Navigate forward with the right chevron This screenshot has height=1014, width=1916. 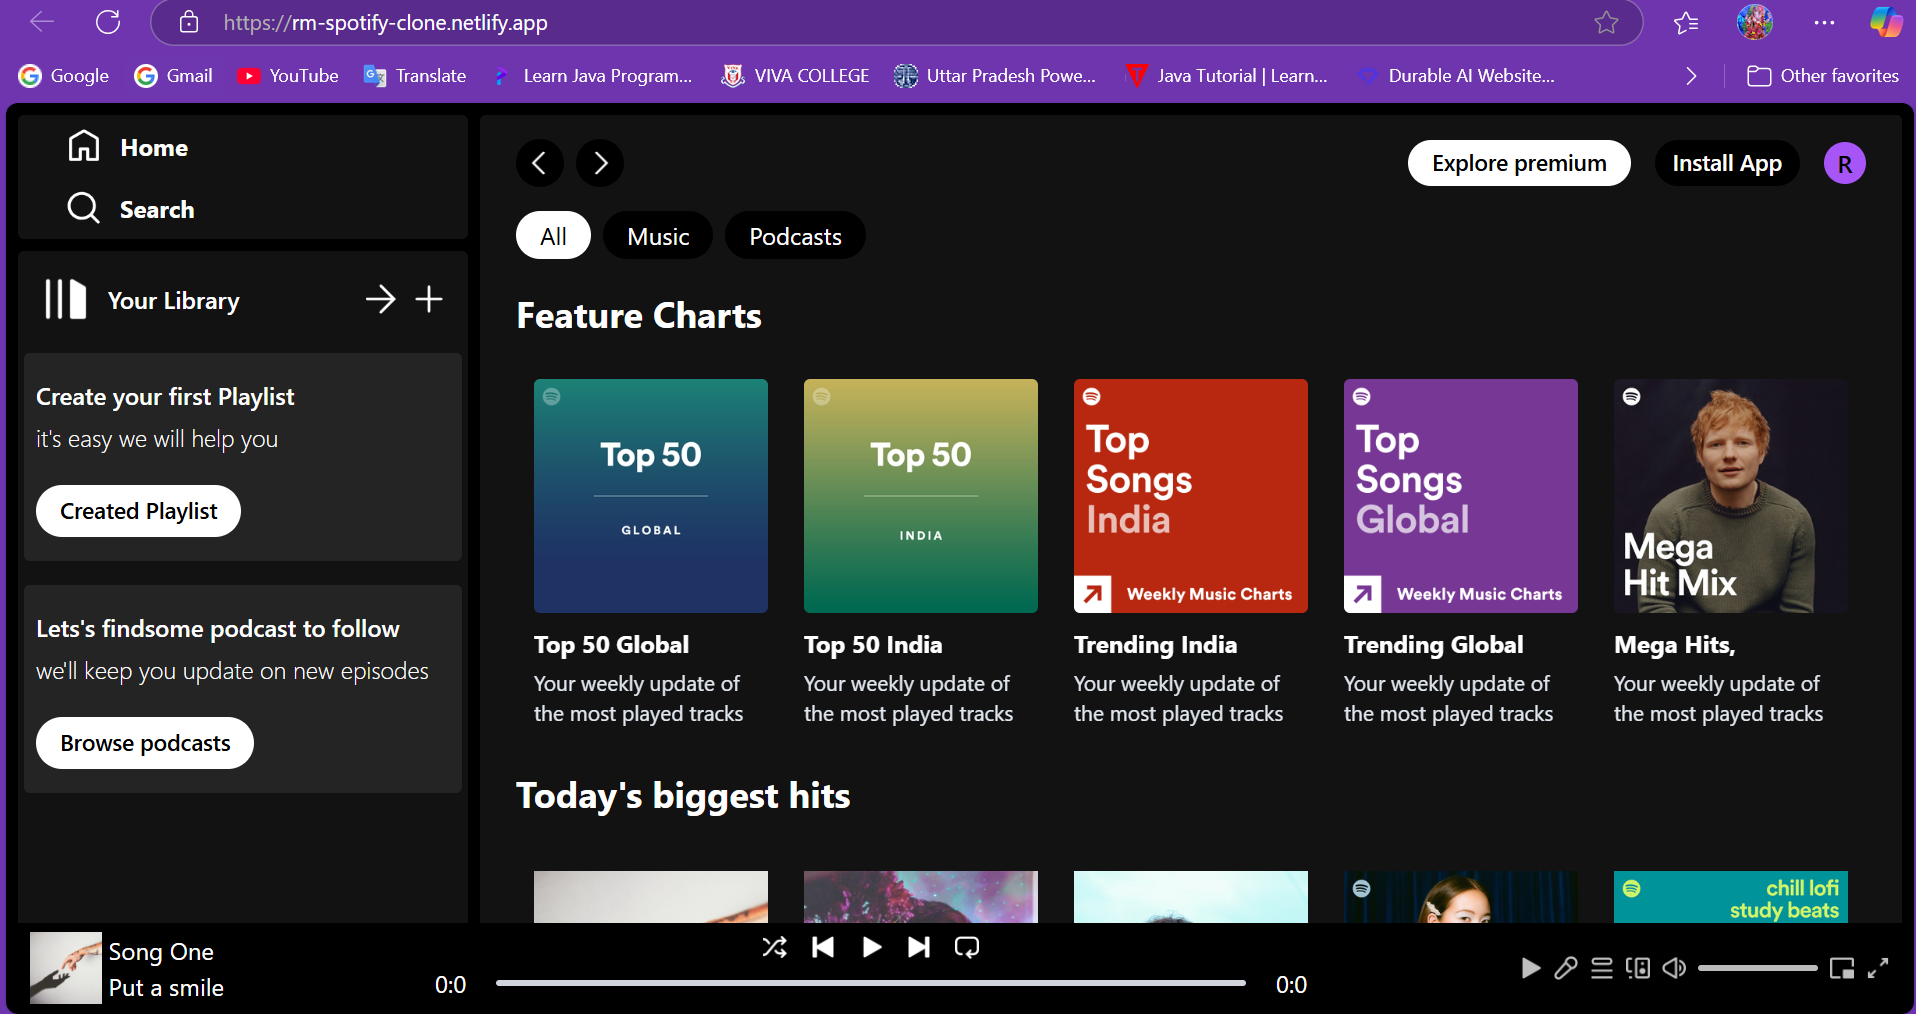click(x=600, y=163)
